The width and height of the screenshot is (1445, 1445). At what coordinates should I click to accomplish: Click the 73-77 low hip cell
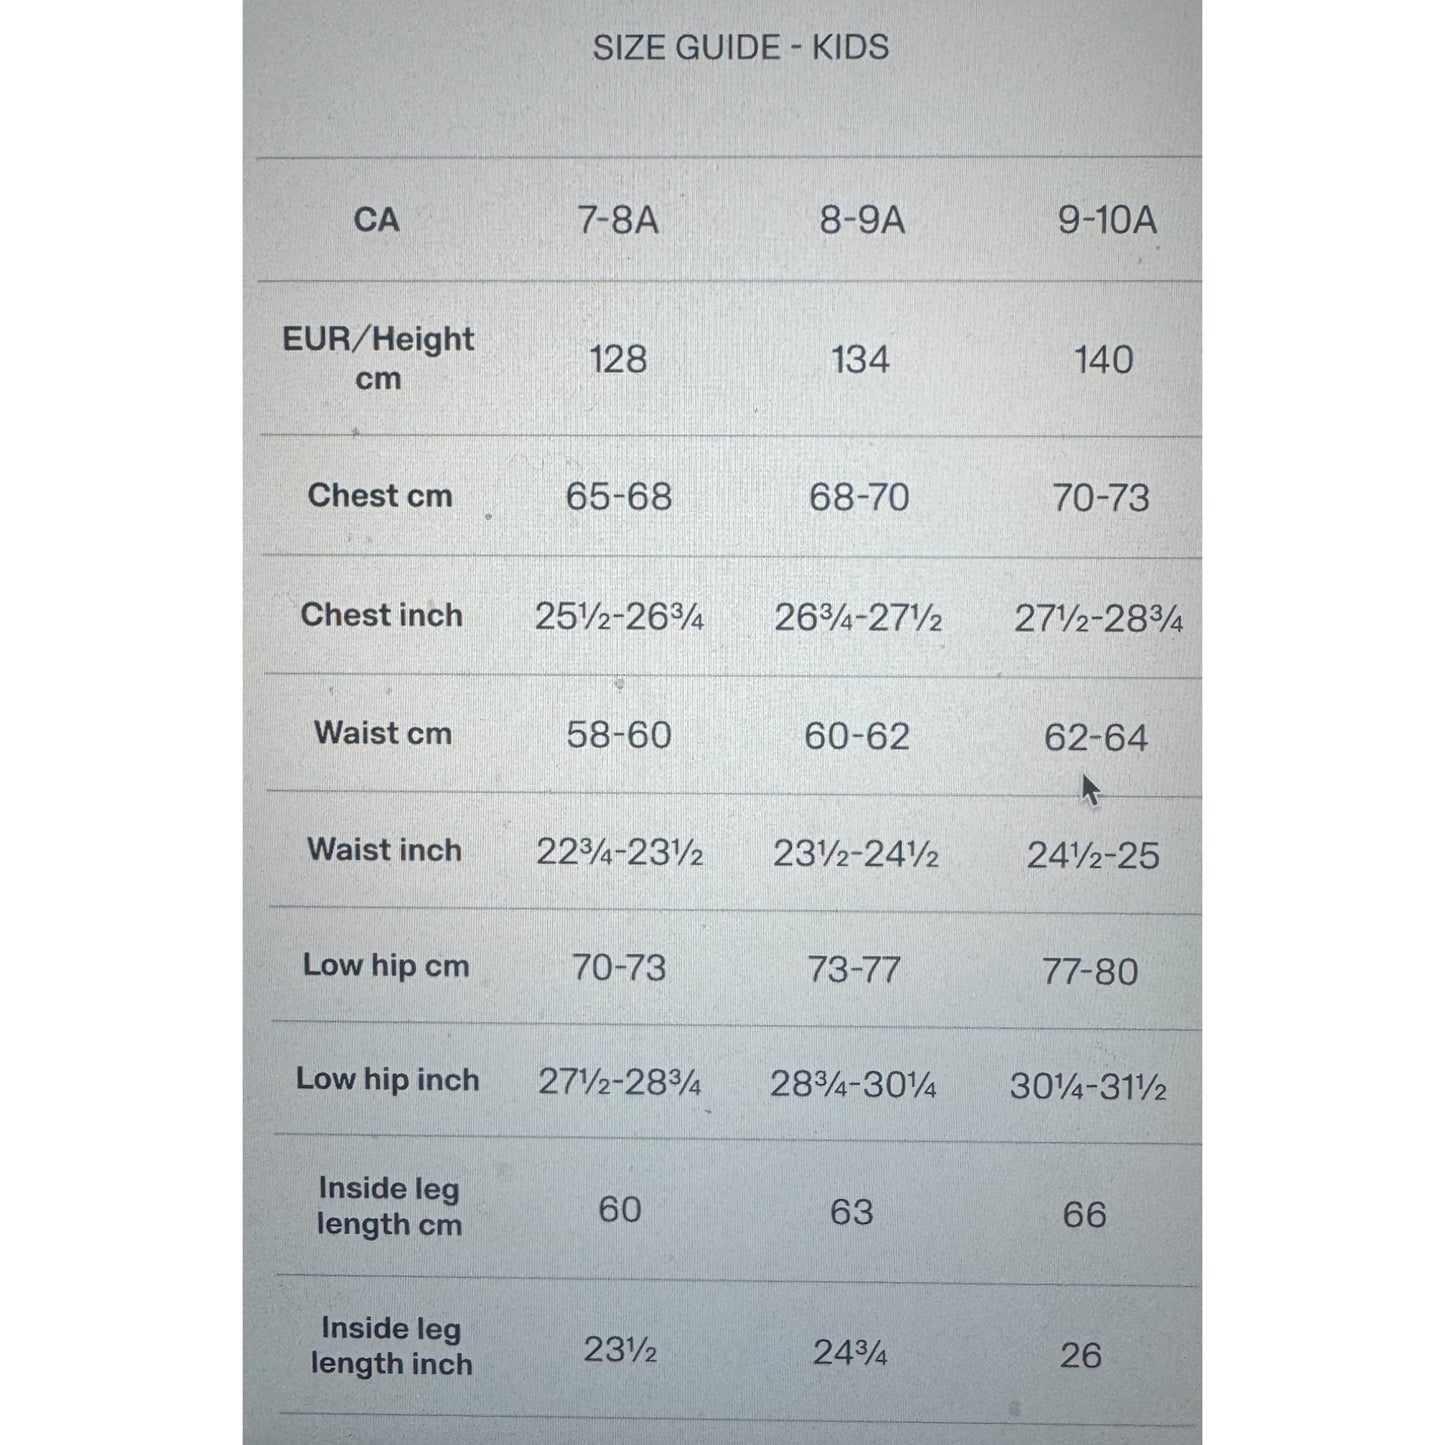(x=854, y=969)
